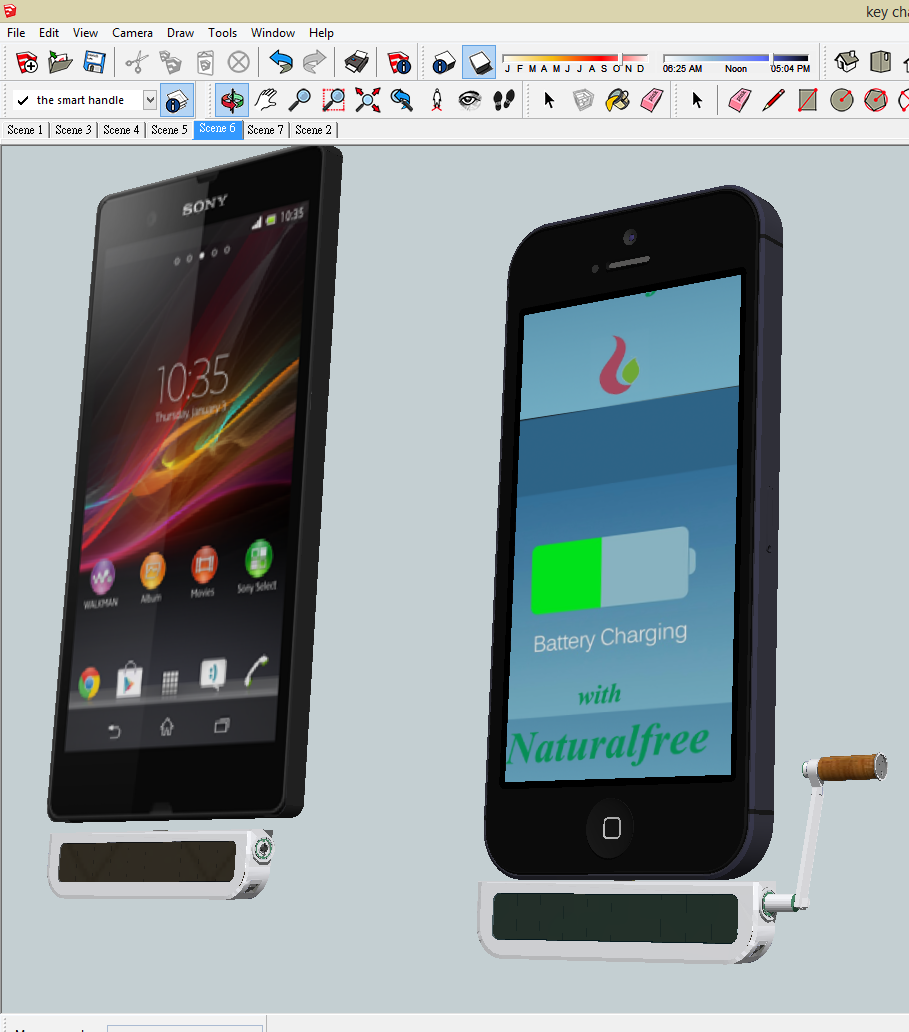Viewport: 909px width, 1032px height.
Task: Open the View menu
Action: click(x=85, y=33)
